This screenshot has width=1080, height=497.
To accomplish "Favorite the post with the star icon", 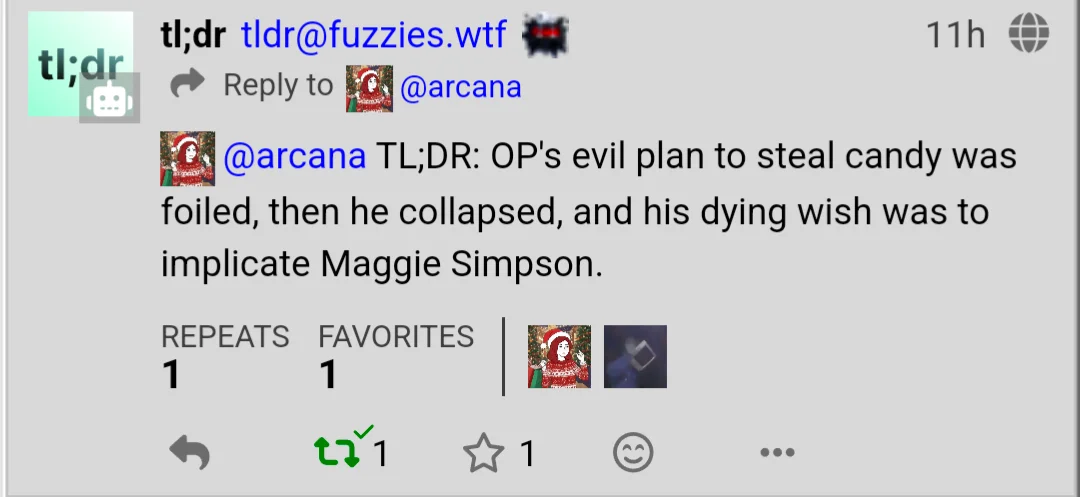I will [x=483, y=453].
